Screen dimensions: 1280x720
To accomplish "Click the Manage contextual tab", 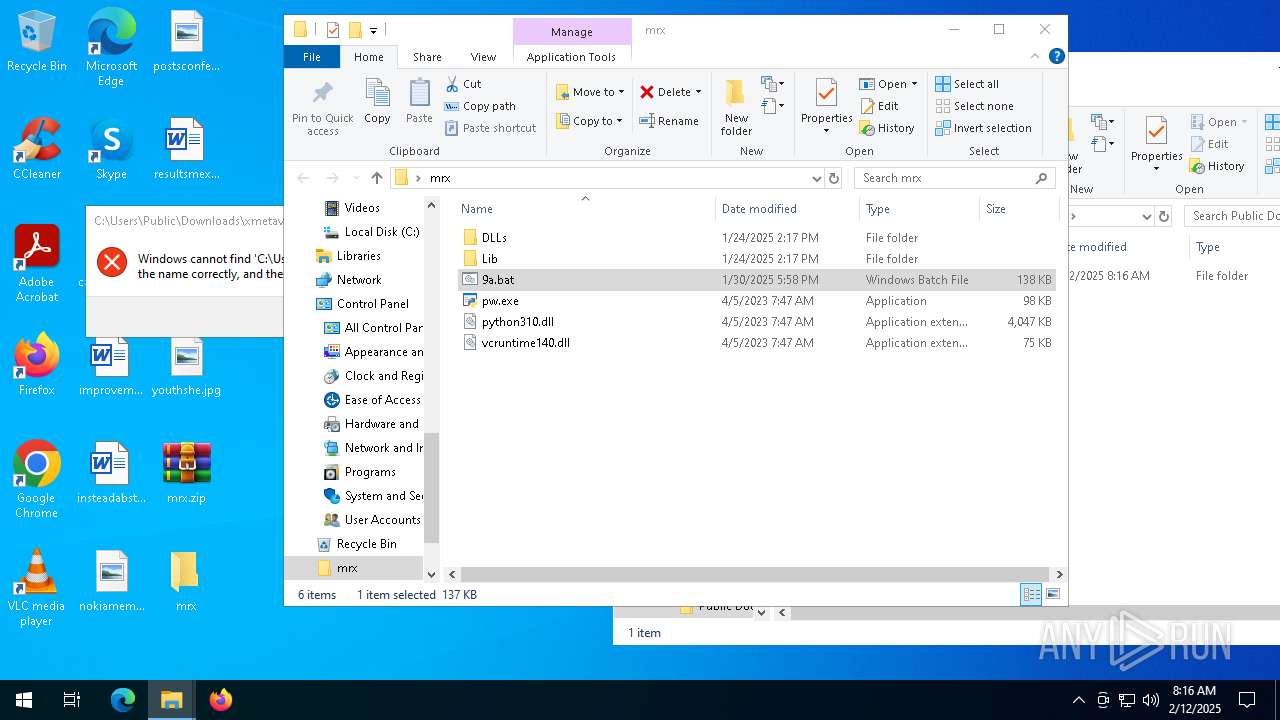I will coord(572,32).
